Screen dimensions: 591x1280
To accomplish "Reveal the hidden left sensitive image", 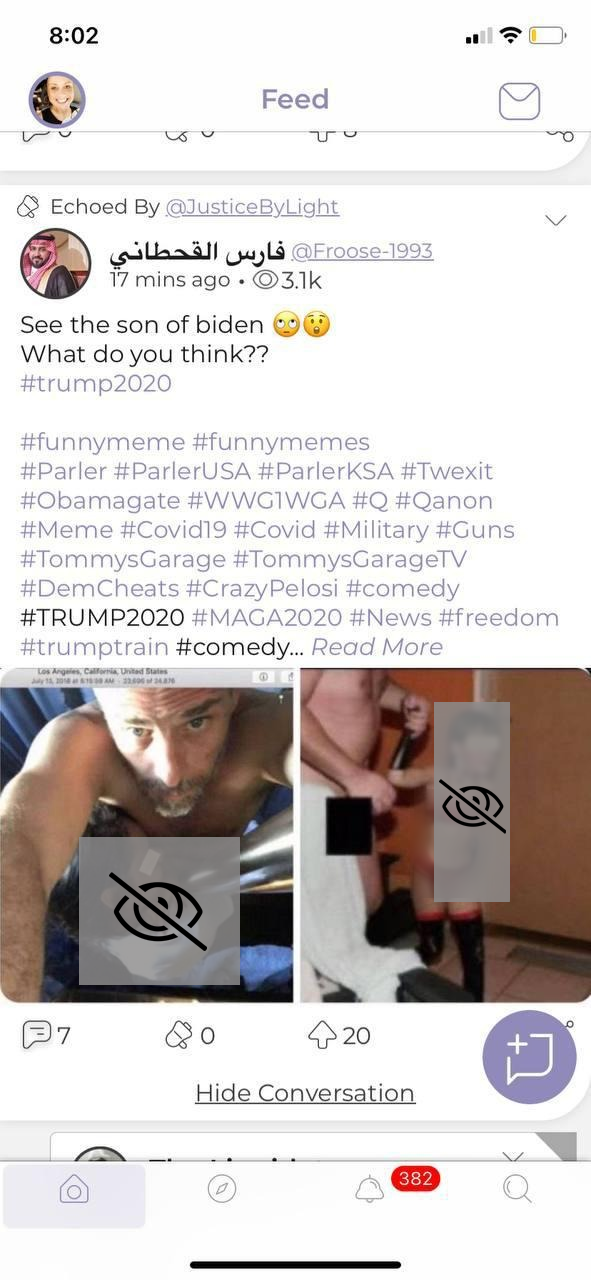I will [x=159, y=911].
